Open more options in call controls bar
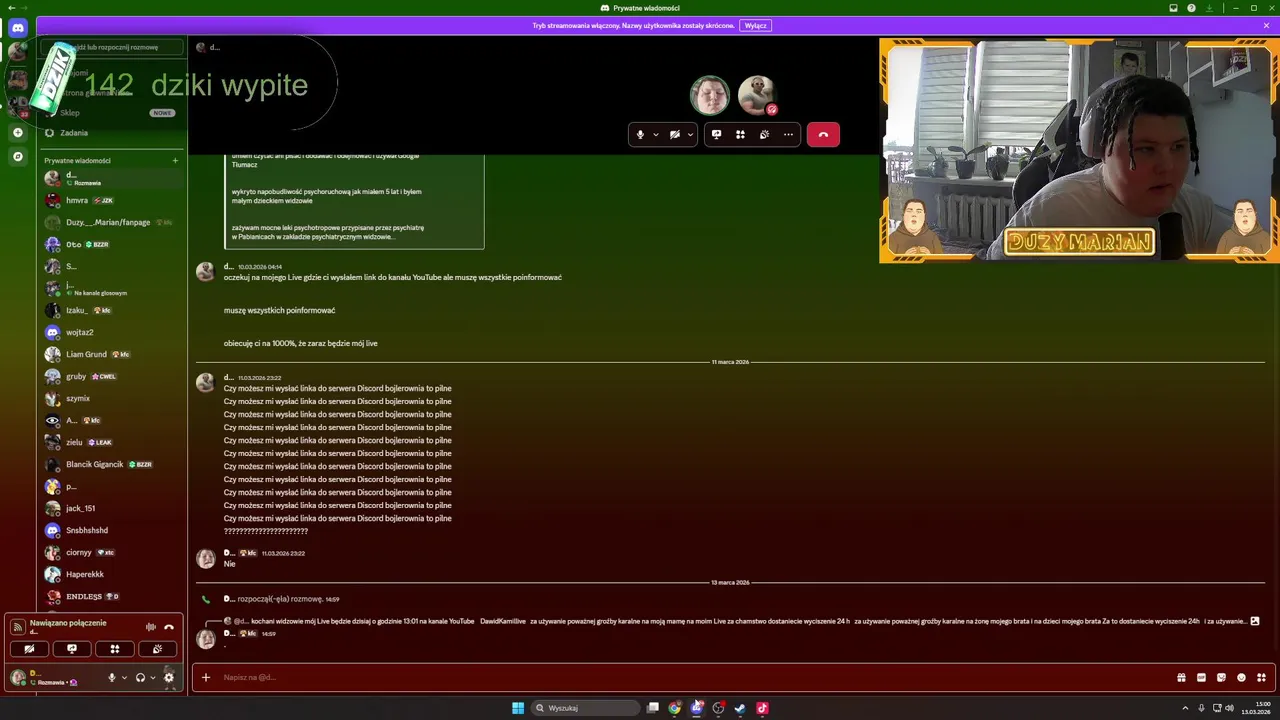Viewport: 1280px width, 720px height. (788, 134)
